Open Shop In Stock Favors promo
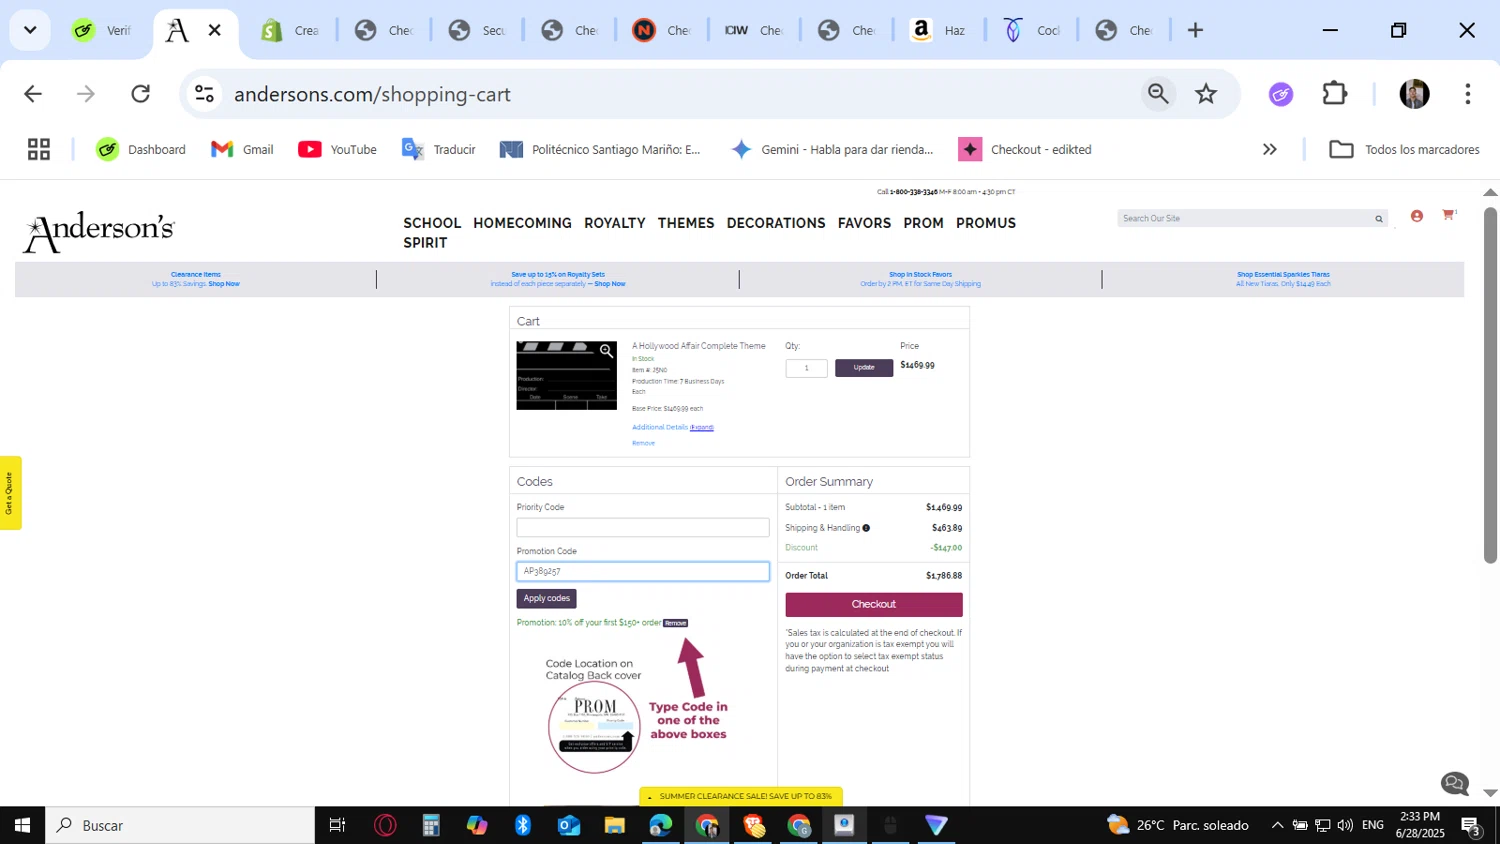The width and height of the screenshot is (1500, 844). point(920,279)
